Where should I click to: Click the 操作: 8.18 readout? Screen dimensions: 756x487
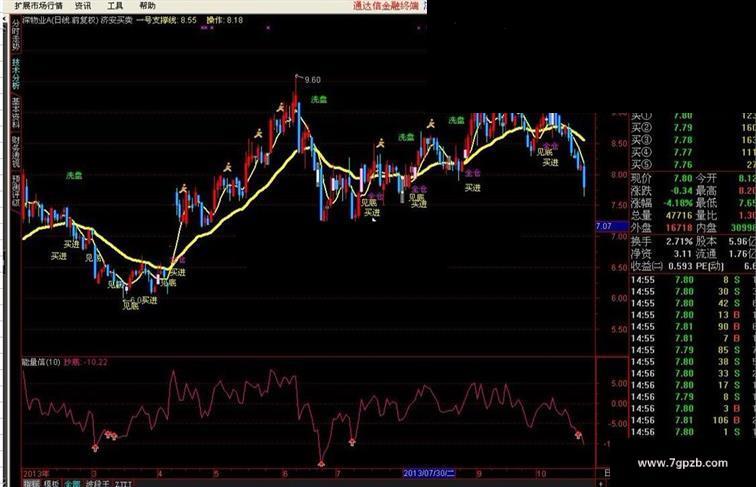click(225, 20)
